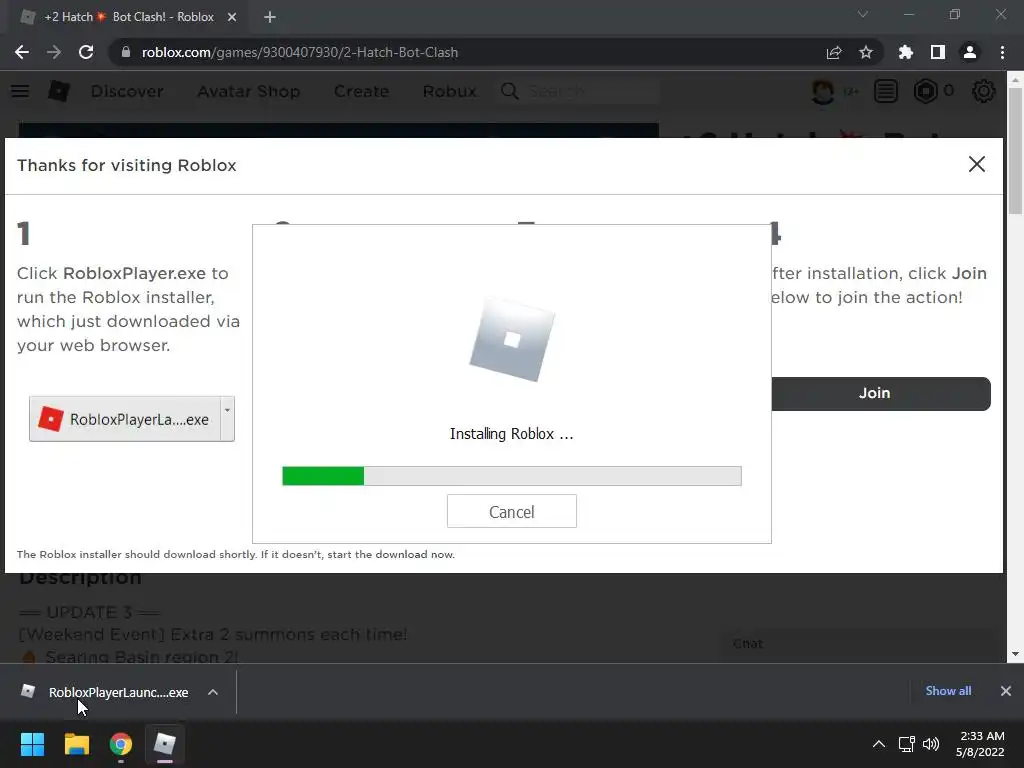The width and height of the screenshot is (1024, 768).
Task: Open the Discover menu item
Action: point(127,91)
